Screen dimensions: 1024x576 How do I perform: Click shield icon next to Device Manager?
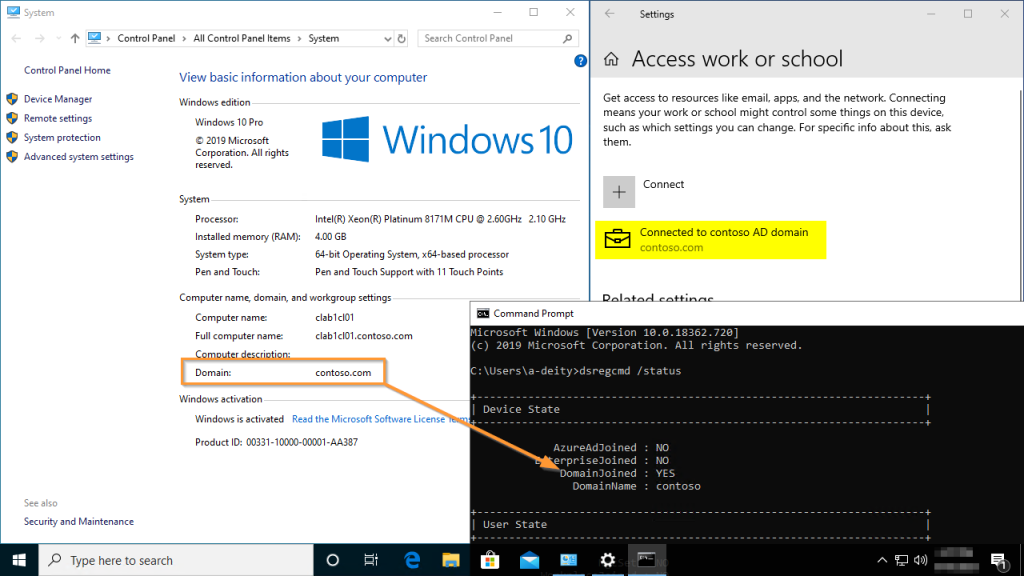click(12, 99)
